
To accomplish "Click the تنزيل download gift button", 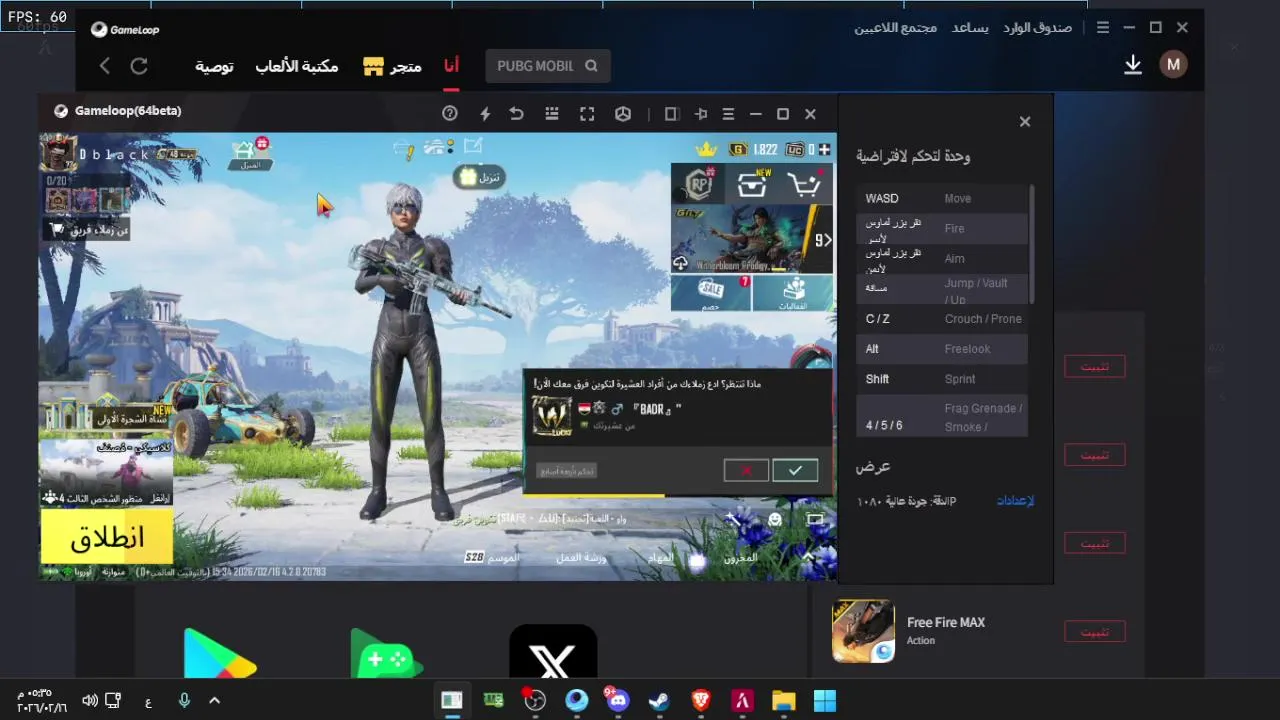I will pyautogui.click(x=478, y=177).
